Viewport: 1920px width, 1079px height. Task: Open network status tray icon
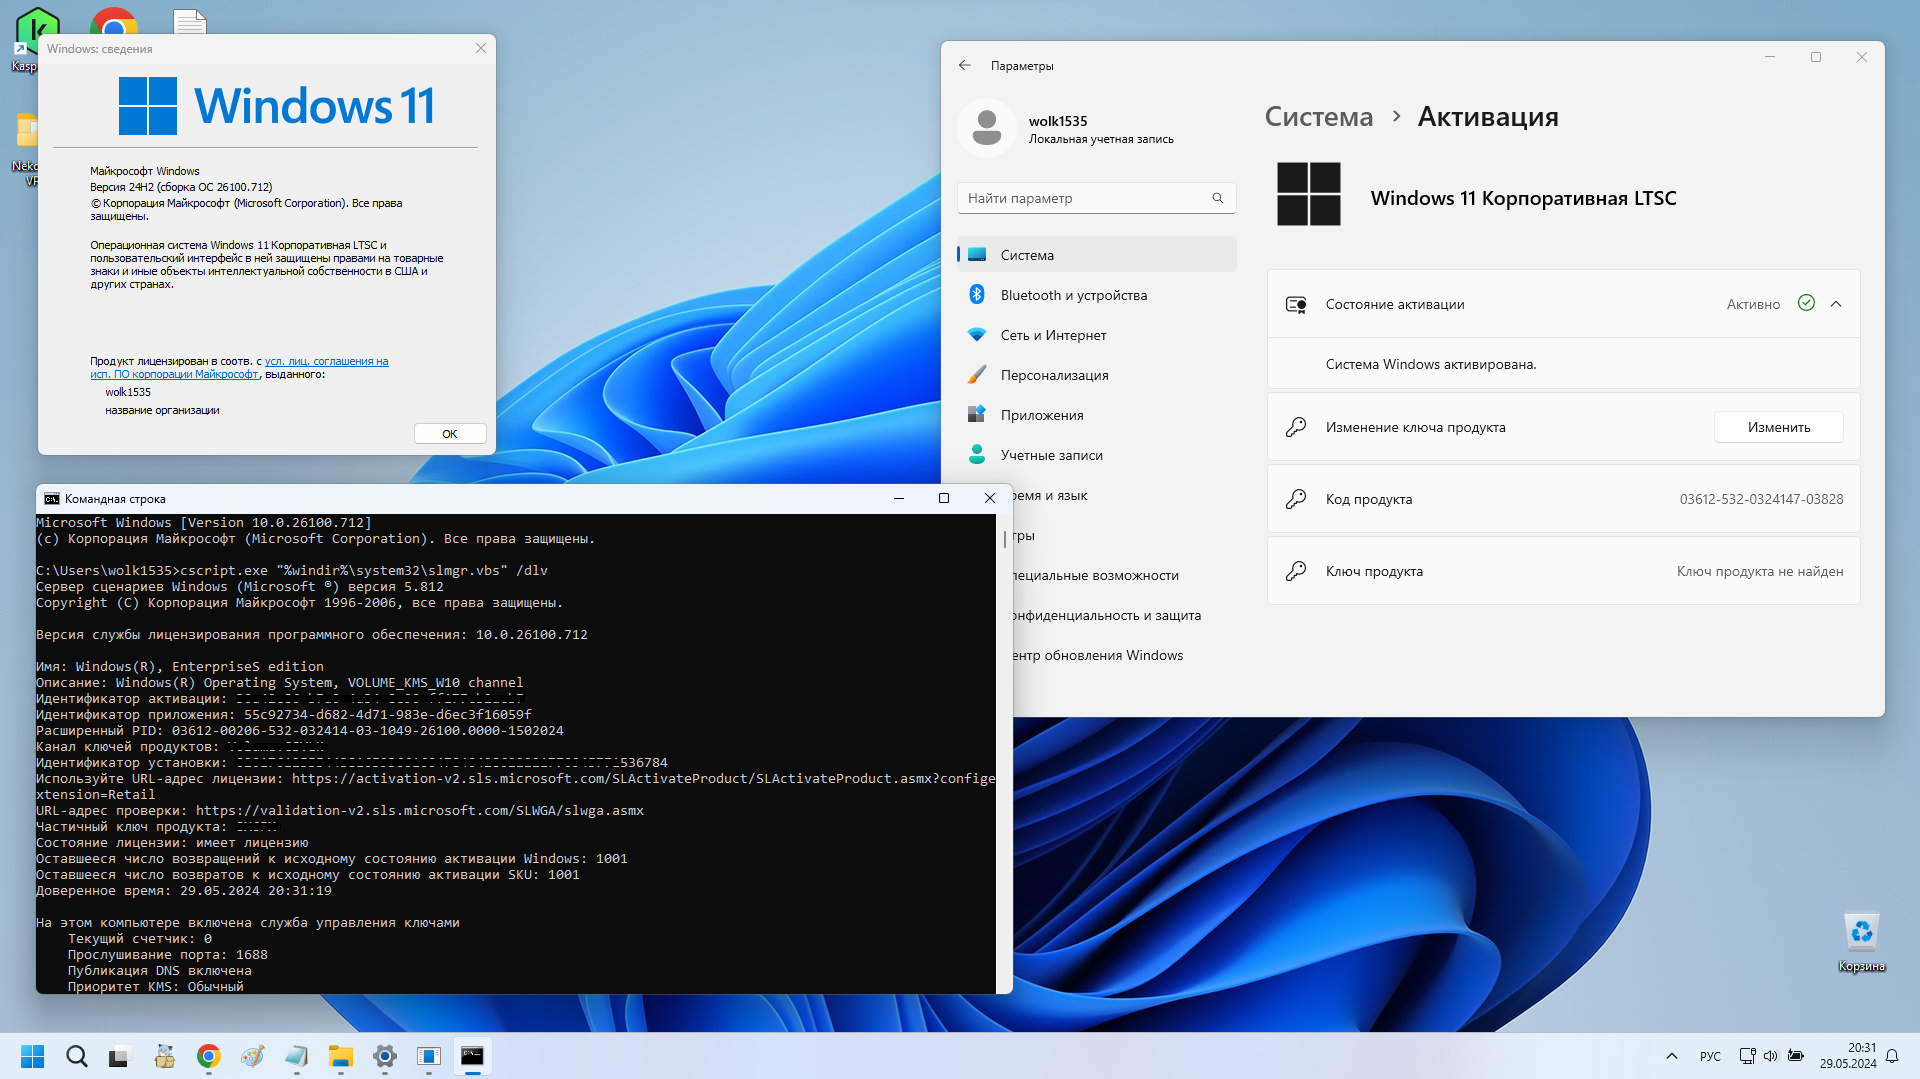1747,1056
